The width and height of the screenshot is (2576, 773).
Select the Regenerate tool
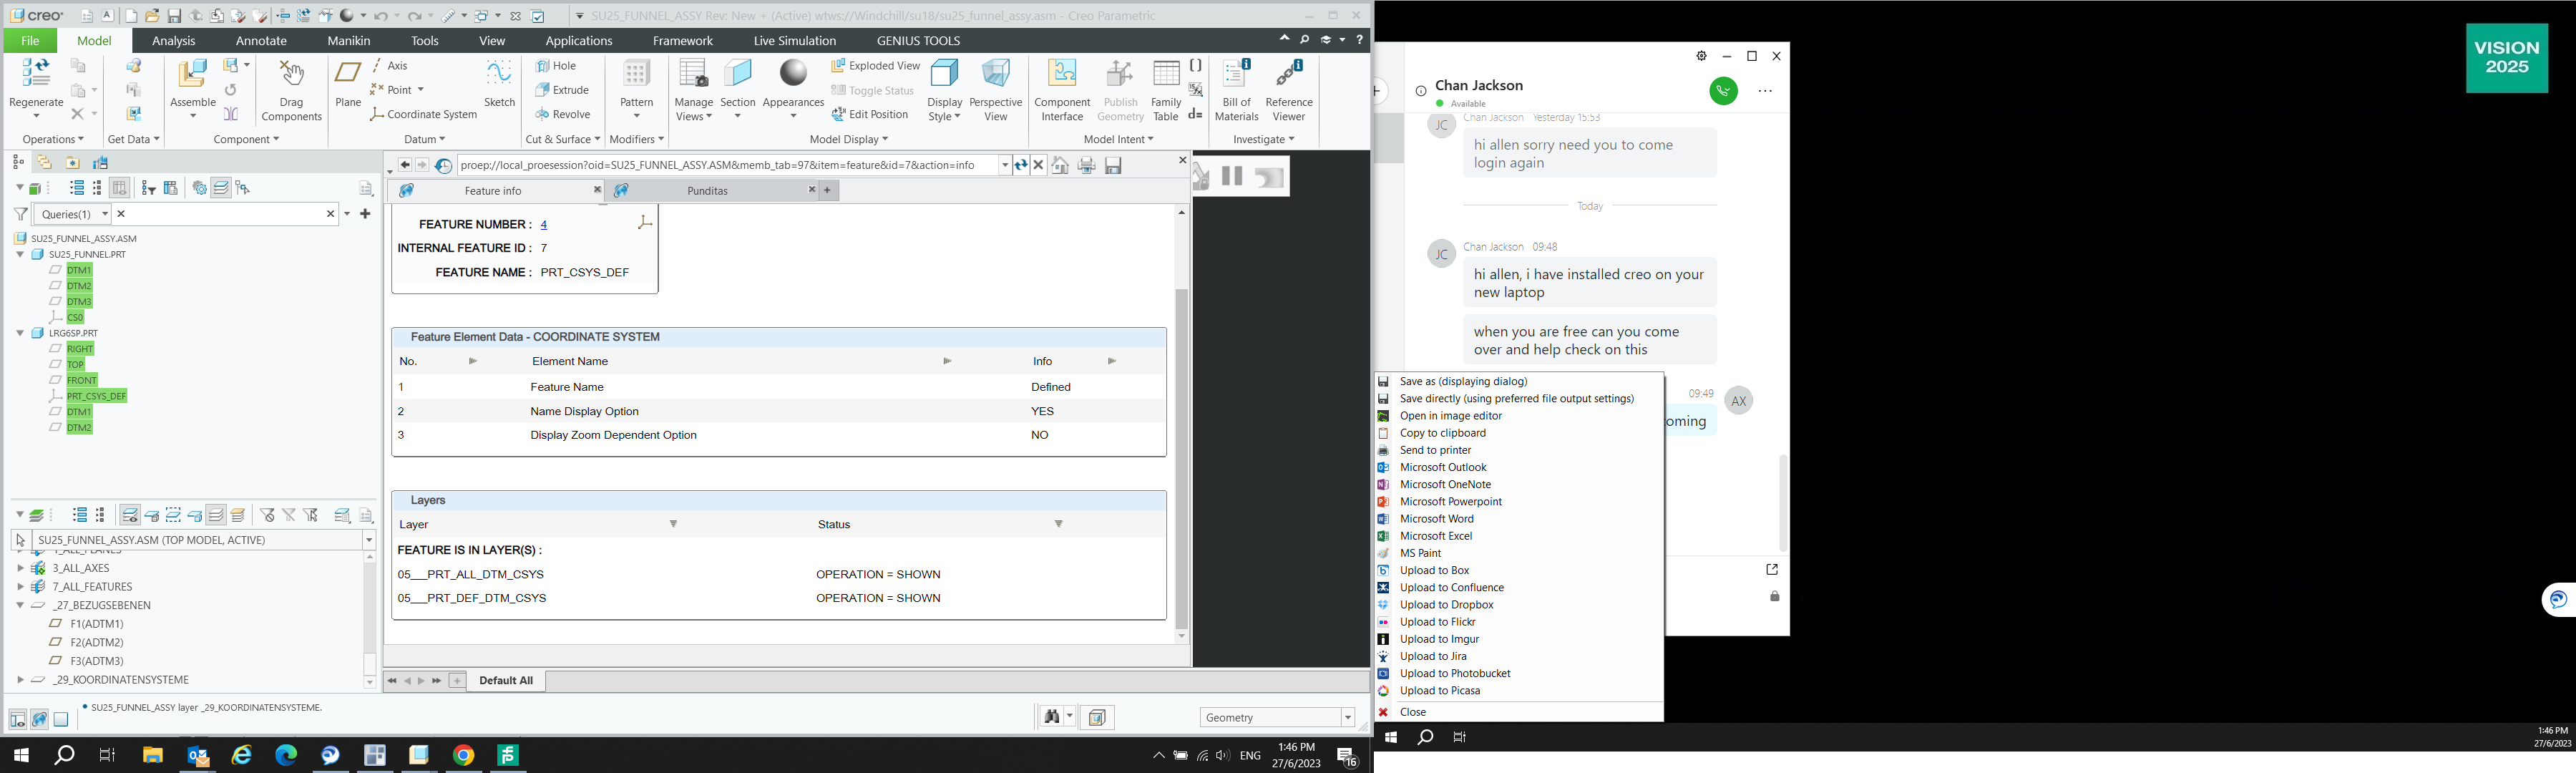[35, 85]
